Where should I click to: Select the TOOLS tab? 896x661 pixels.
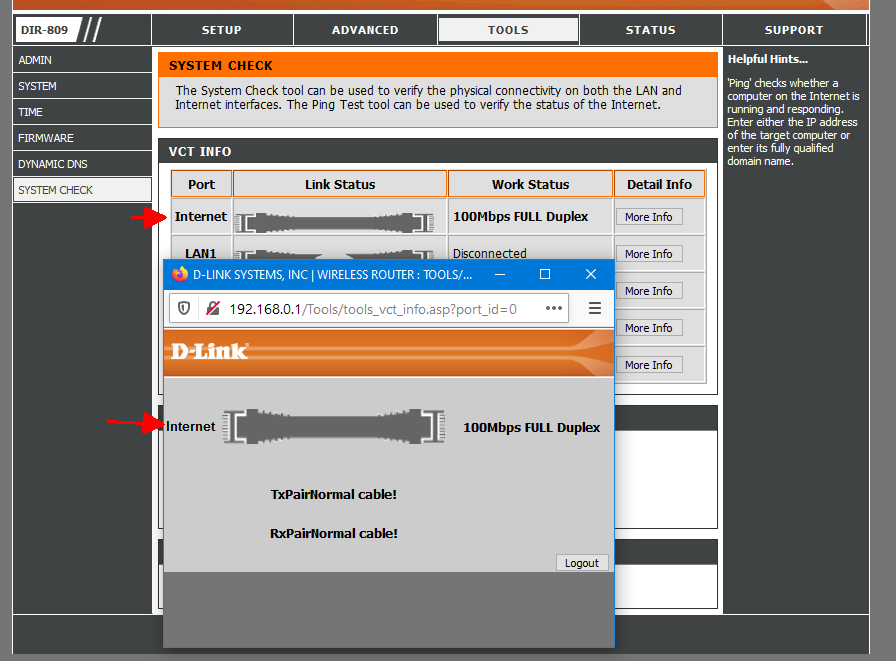(508, 30)
